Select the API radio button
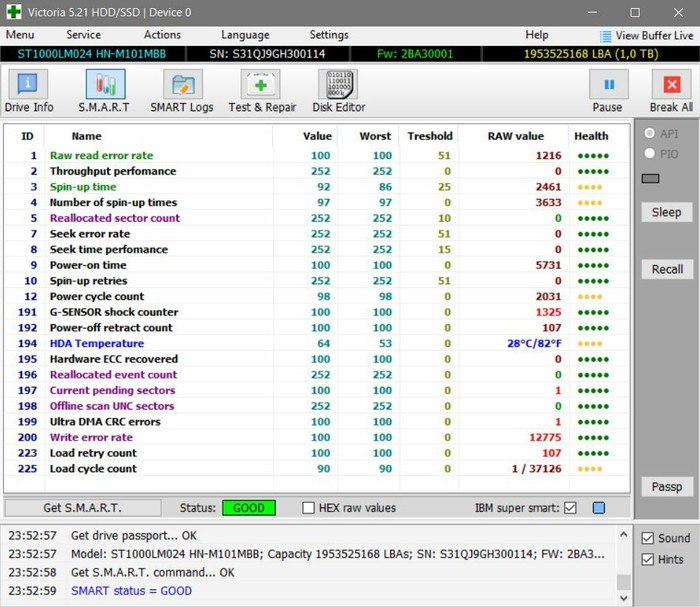This screenshot has height=607, width=700. 650,134
